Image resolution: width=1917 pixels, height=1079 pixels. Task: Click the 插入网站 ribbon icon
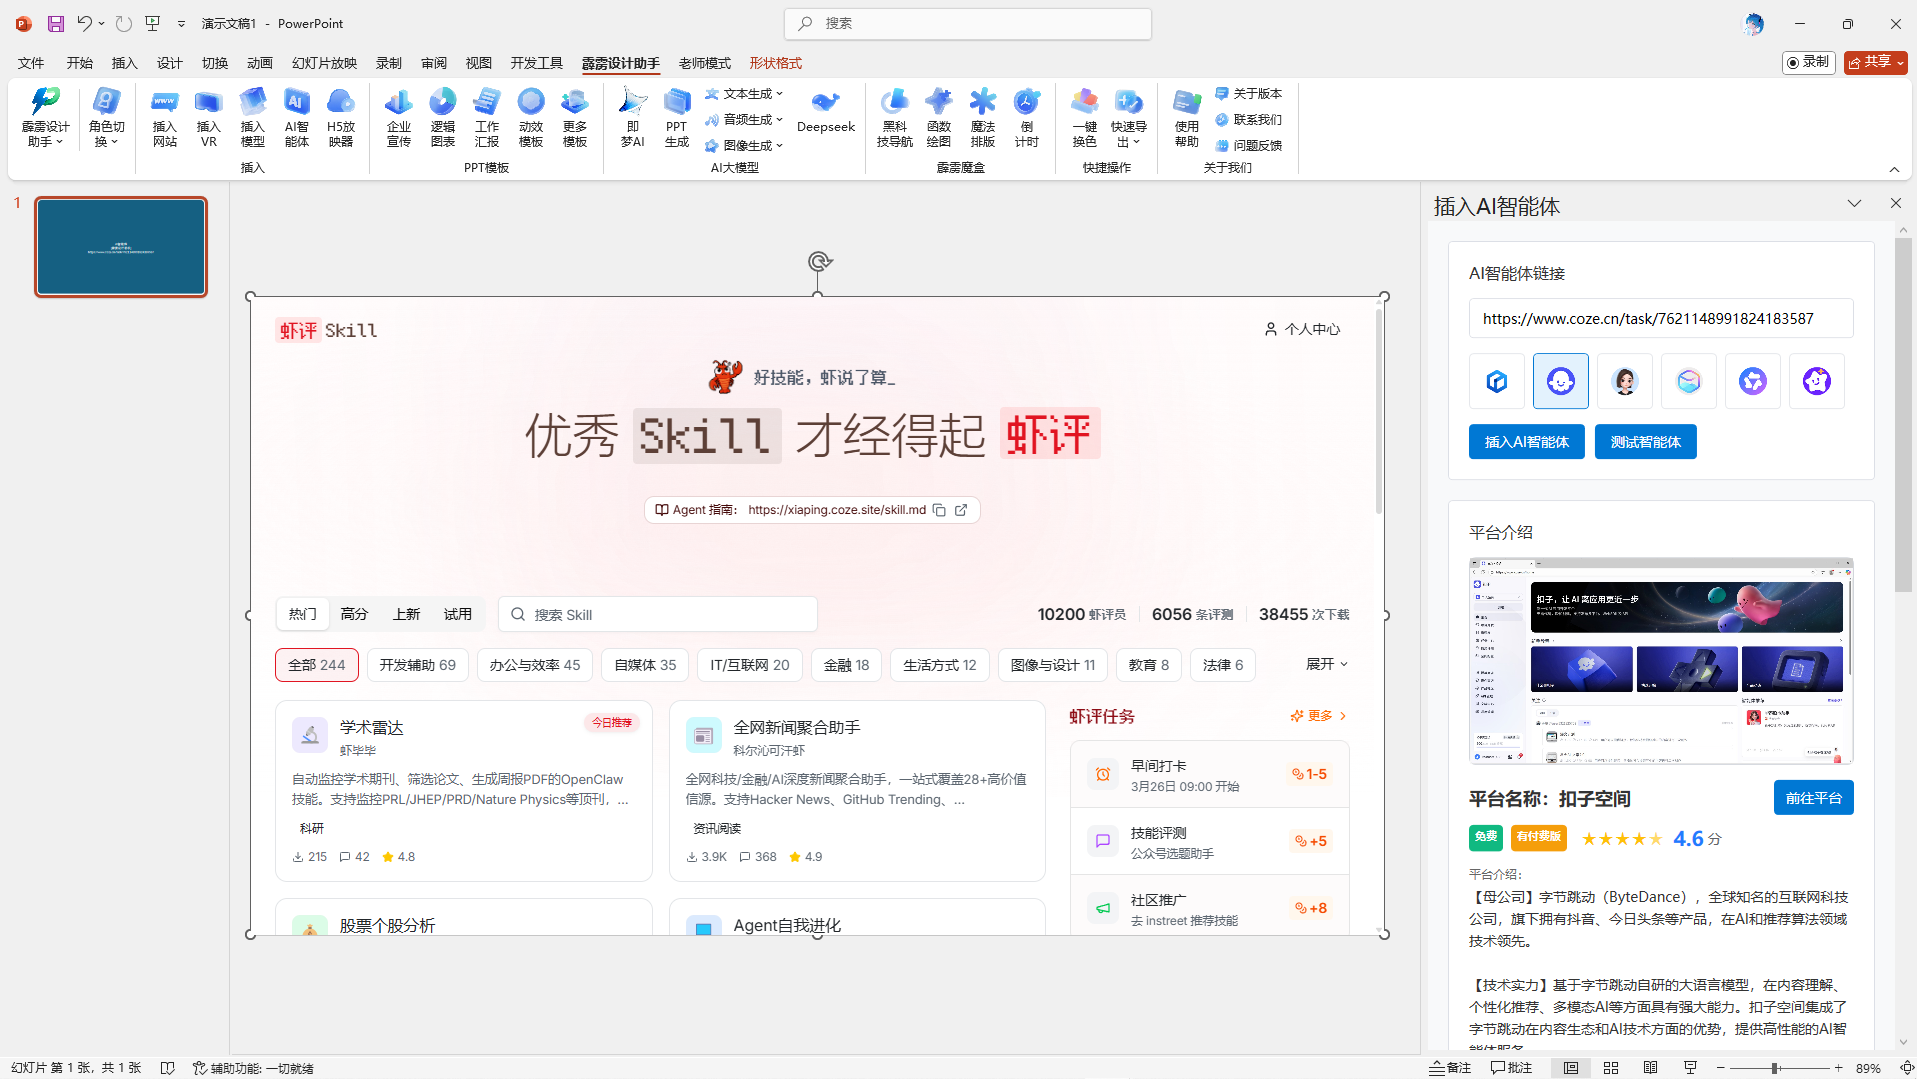click(x=165, y=118)
